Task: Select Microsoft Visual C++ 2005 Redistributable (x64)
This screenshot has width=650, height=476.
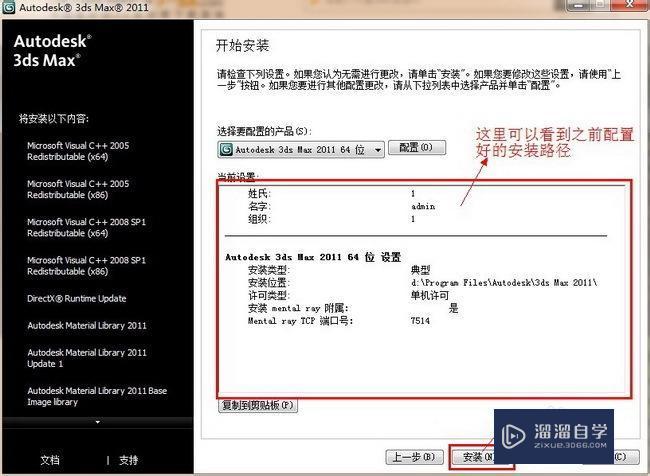Action: coord(78,151)
